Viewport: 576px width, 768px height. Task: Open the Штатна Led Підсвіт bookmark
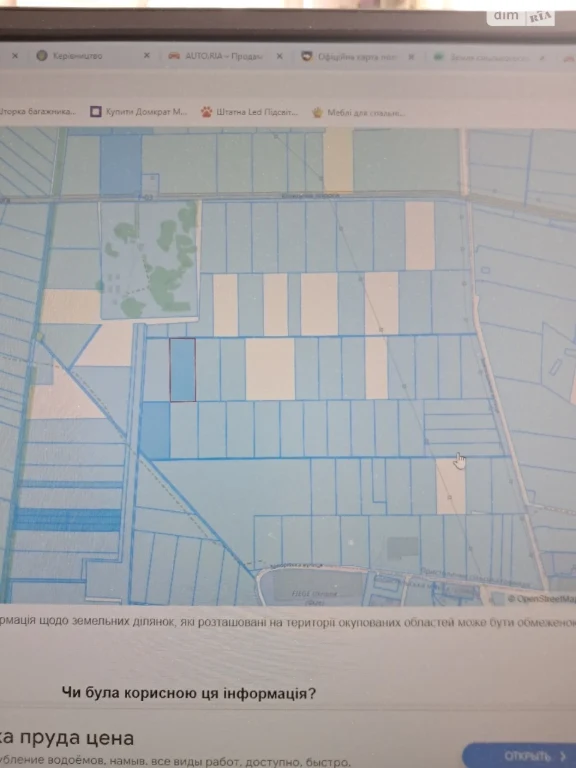(x=249, y=112)
